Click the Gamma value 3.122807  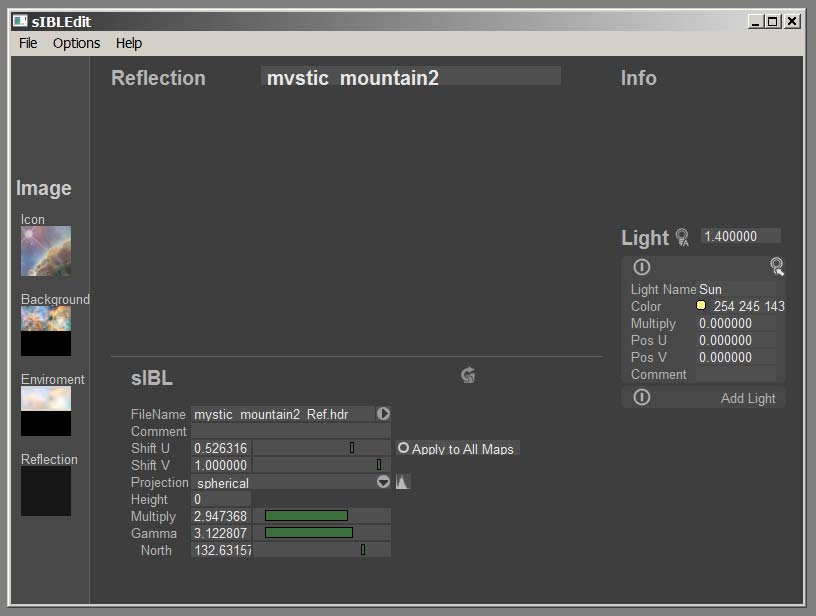click(221, 533)
